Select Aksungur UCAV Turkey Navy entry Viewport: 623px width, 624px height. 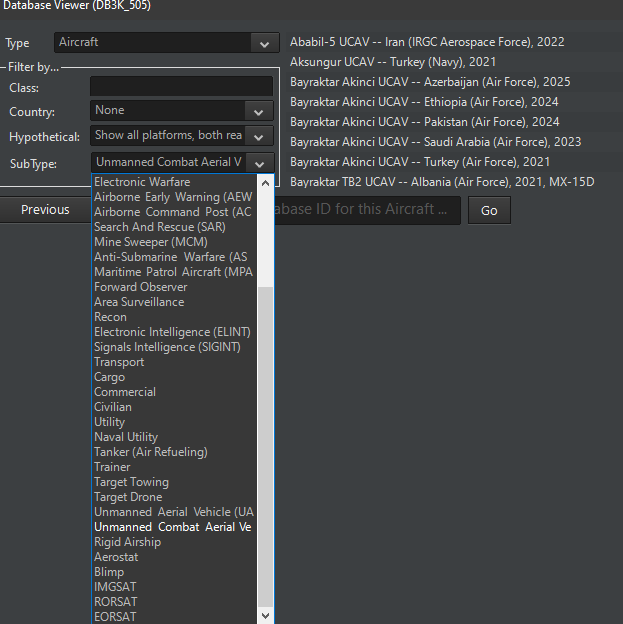click(454, 62)
